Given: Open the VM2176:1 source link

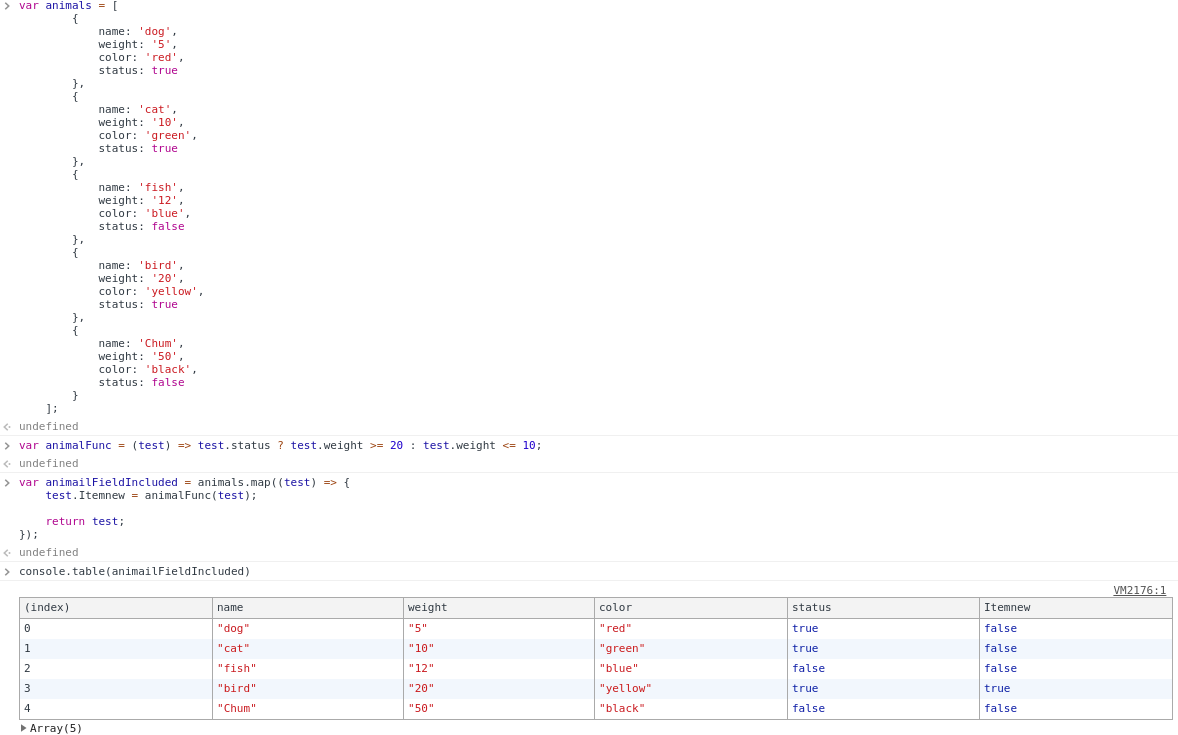Looking at the screenshot, I should 1139,590.
